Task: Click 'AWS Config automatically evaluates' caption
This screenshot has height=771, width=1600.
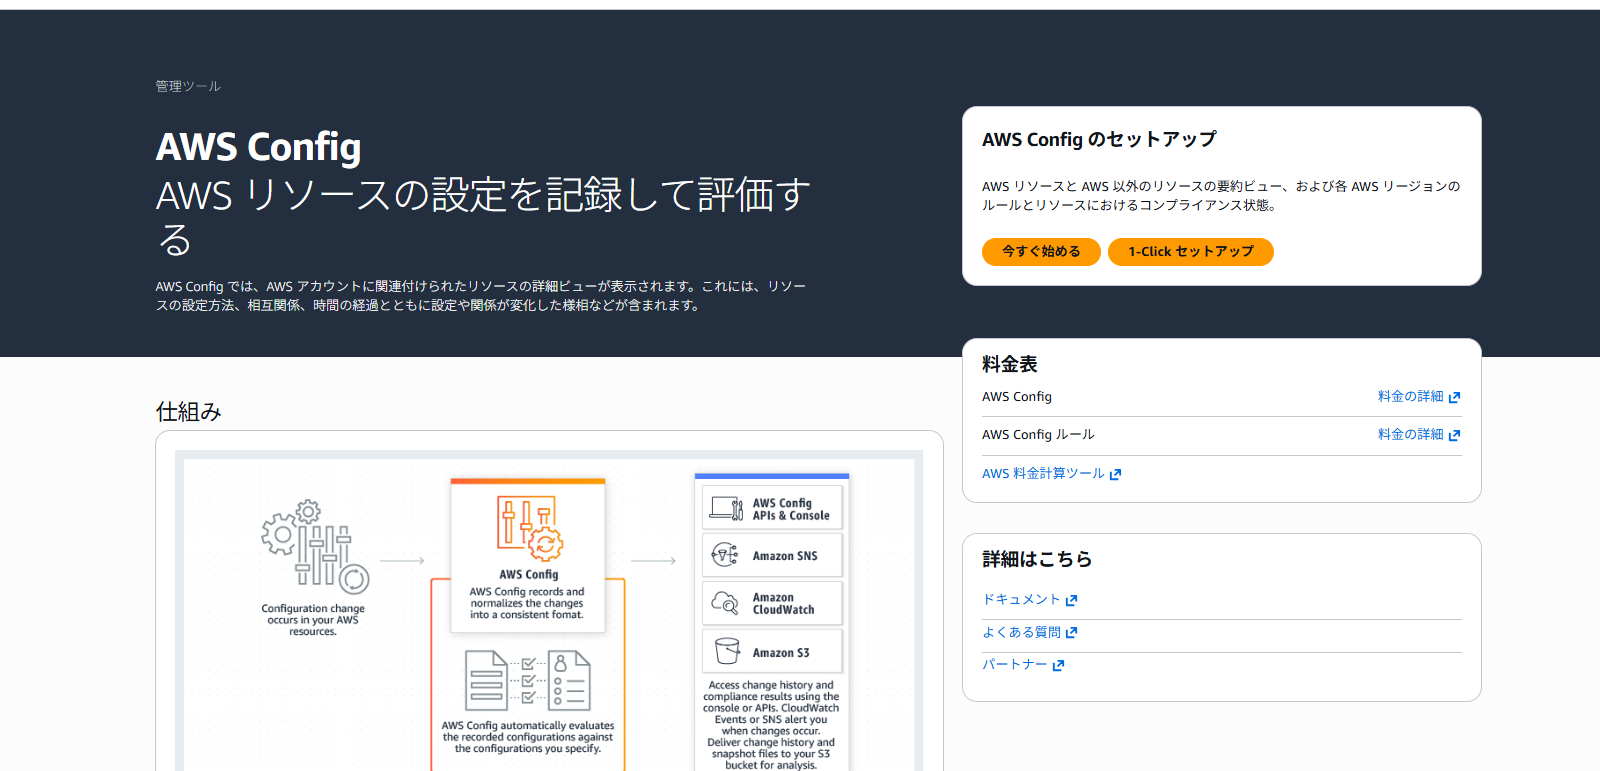Action: pyautogui.click(x=528, y=737)
